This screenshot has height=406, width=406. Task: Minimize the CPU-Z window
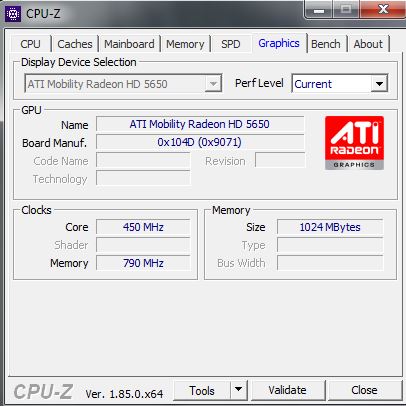pyautogui.click(x=319, y=10)
